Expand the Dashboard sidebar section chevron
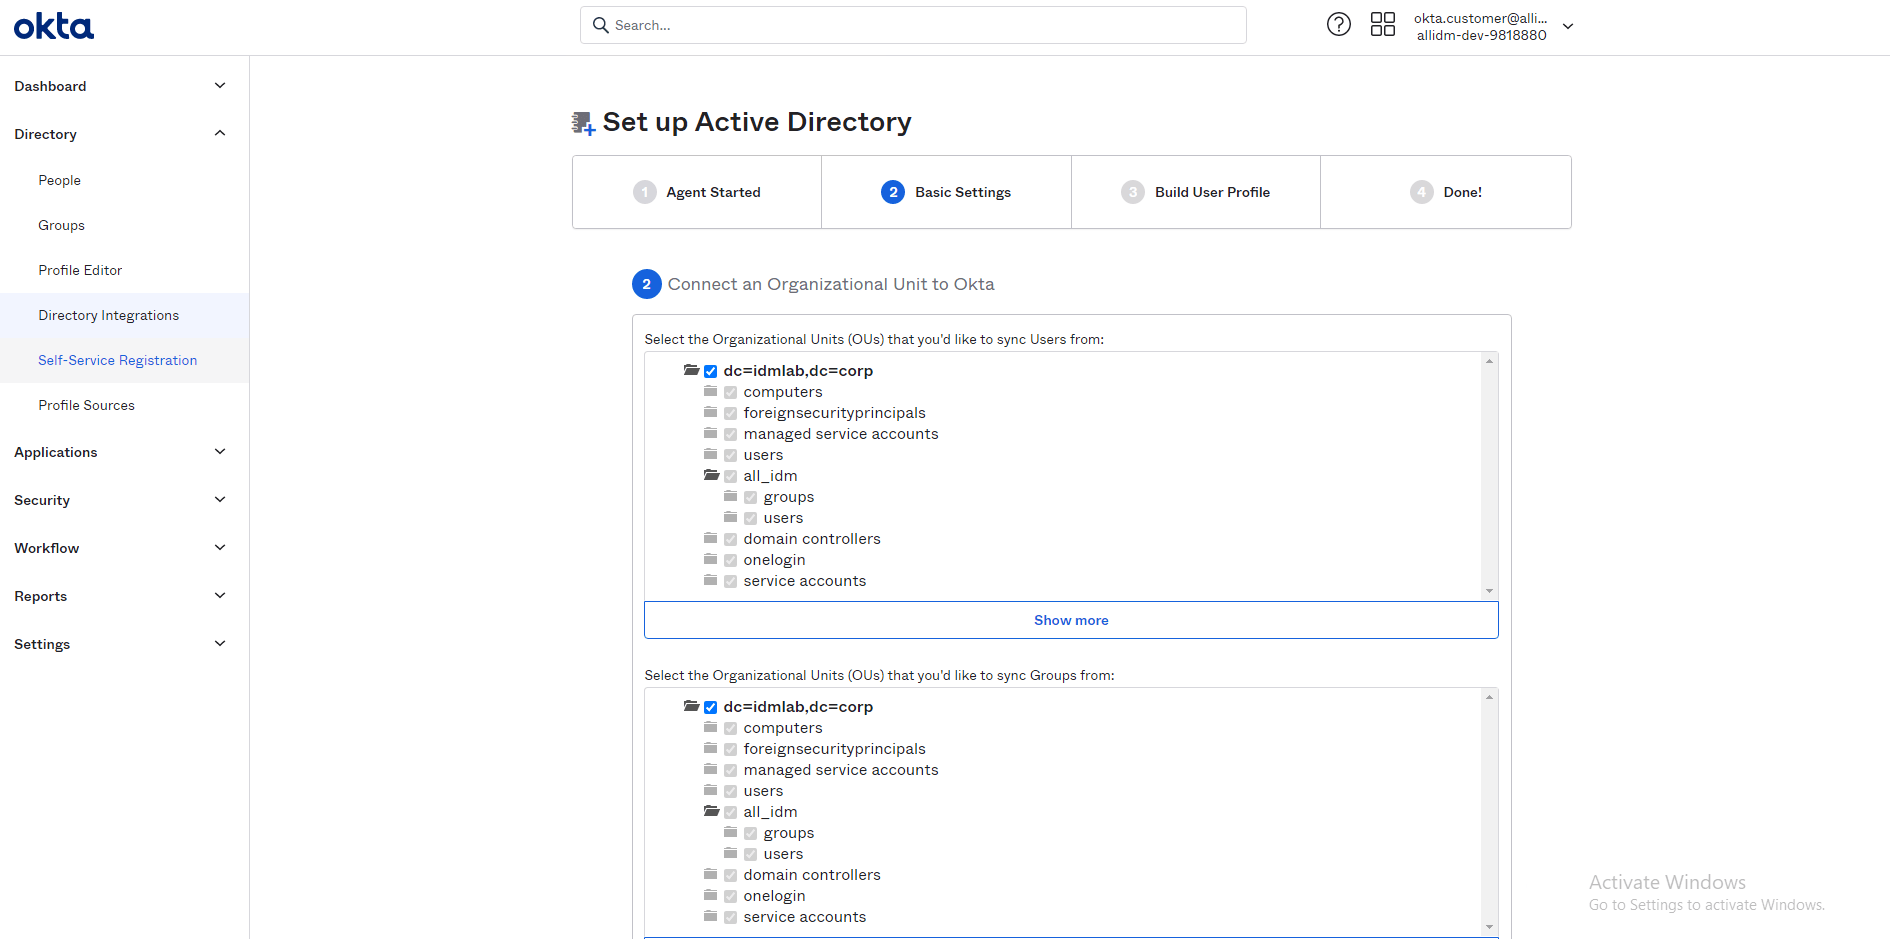 [x=220, y=86]
